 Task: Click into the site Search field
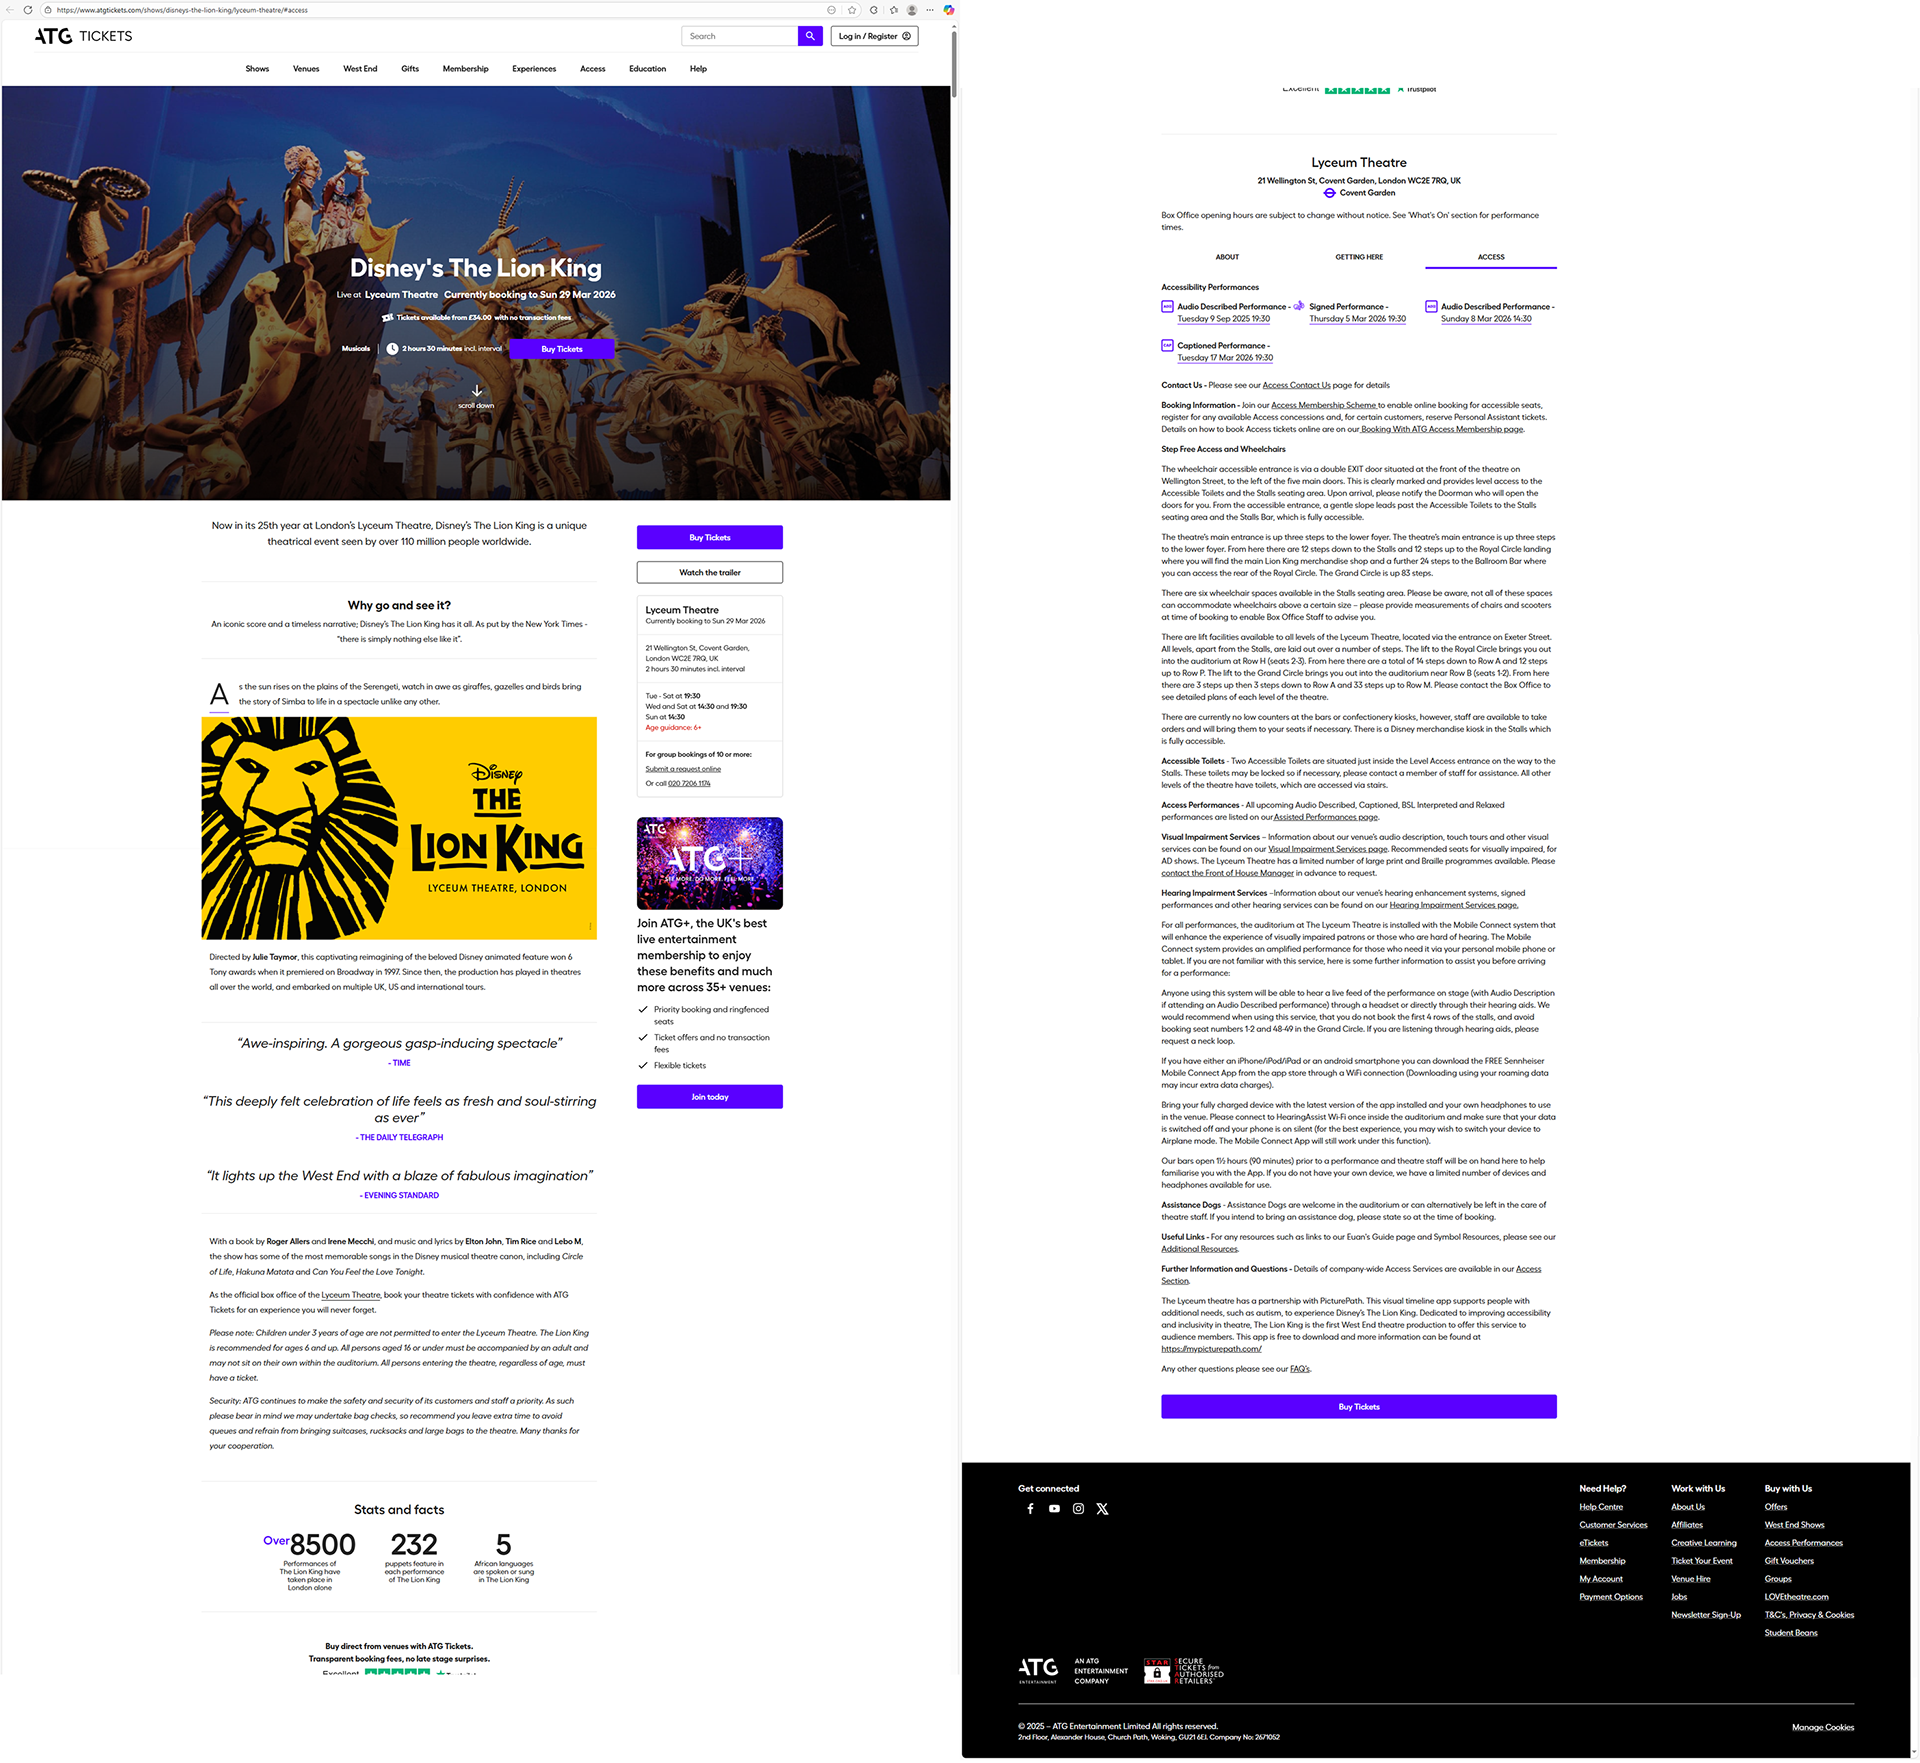click(x=740, y=36)
